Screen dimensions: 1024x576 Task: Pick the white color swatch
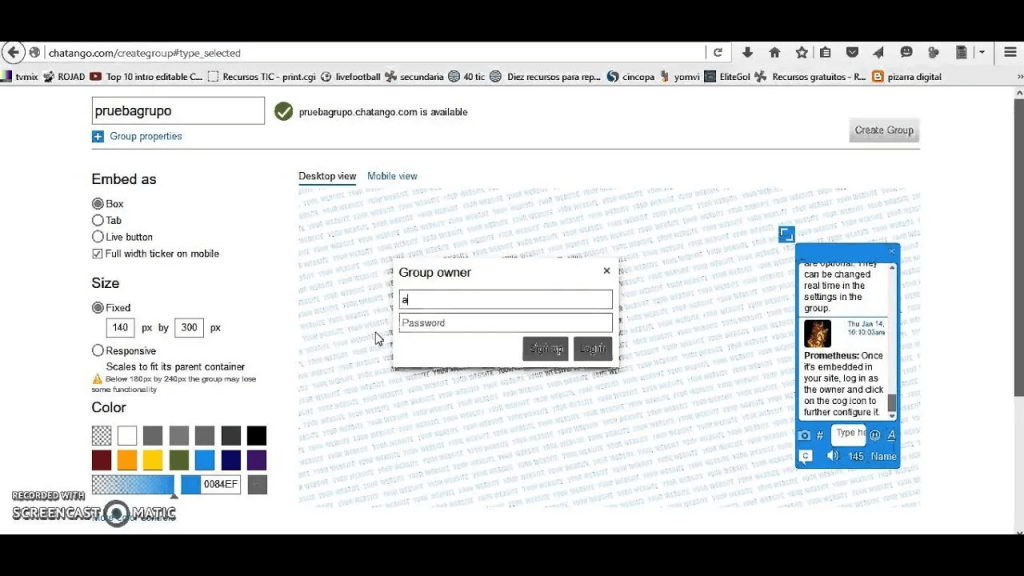[127, 436]
